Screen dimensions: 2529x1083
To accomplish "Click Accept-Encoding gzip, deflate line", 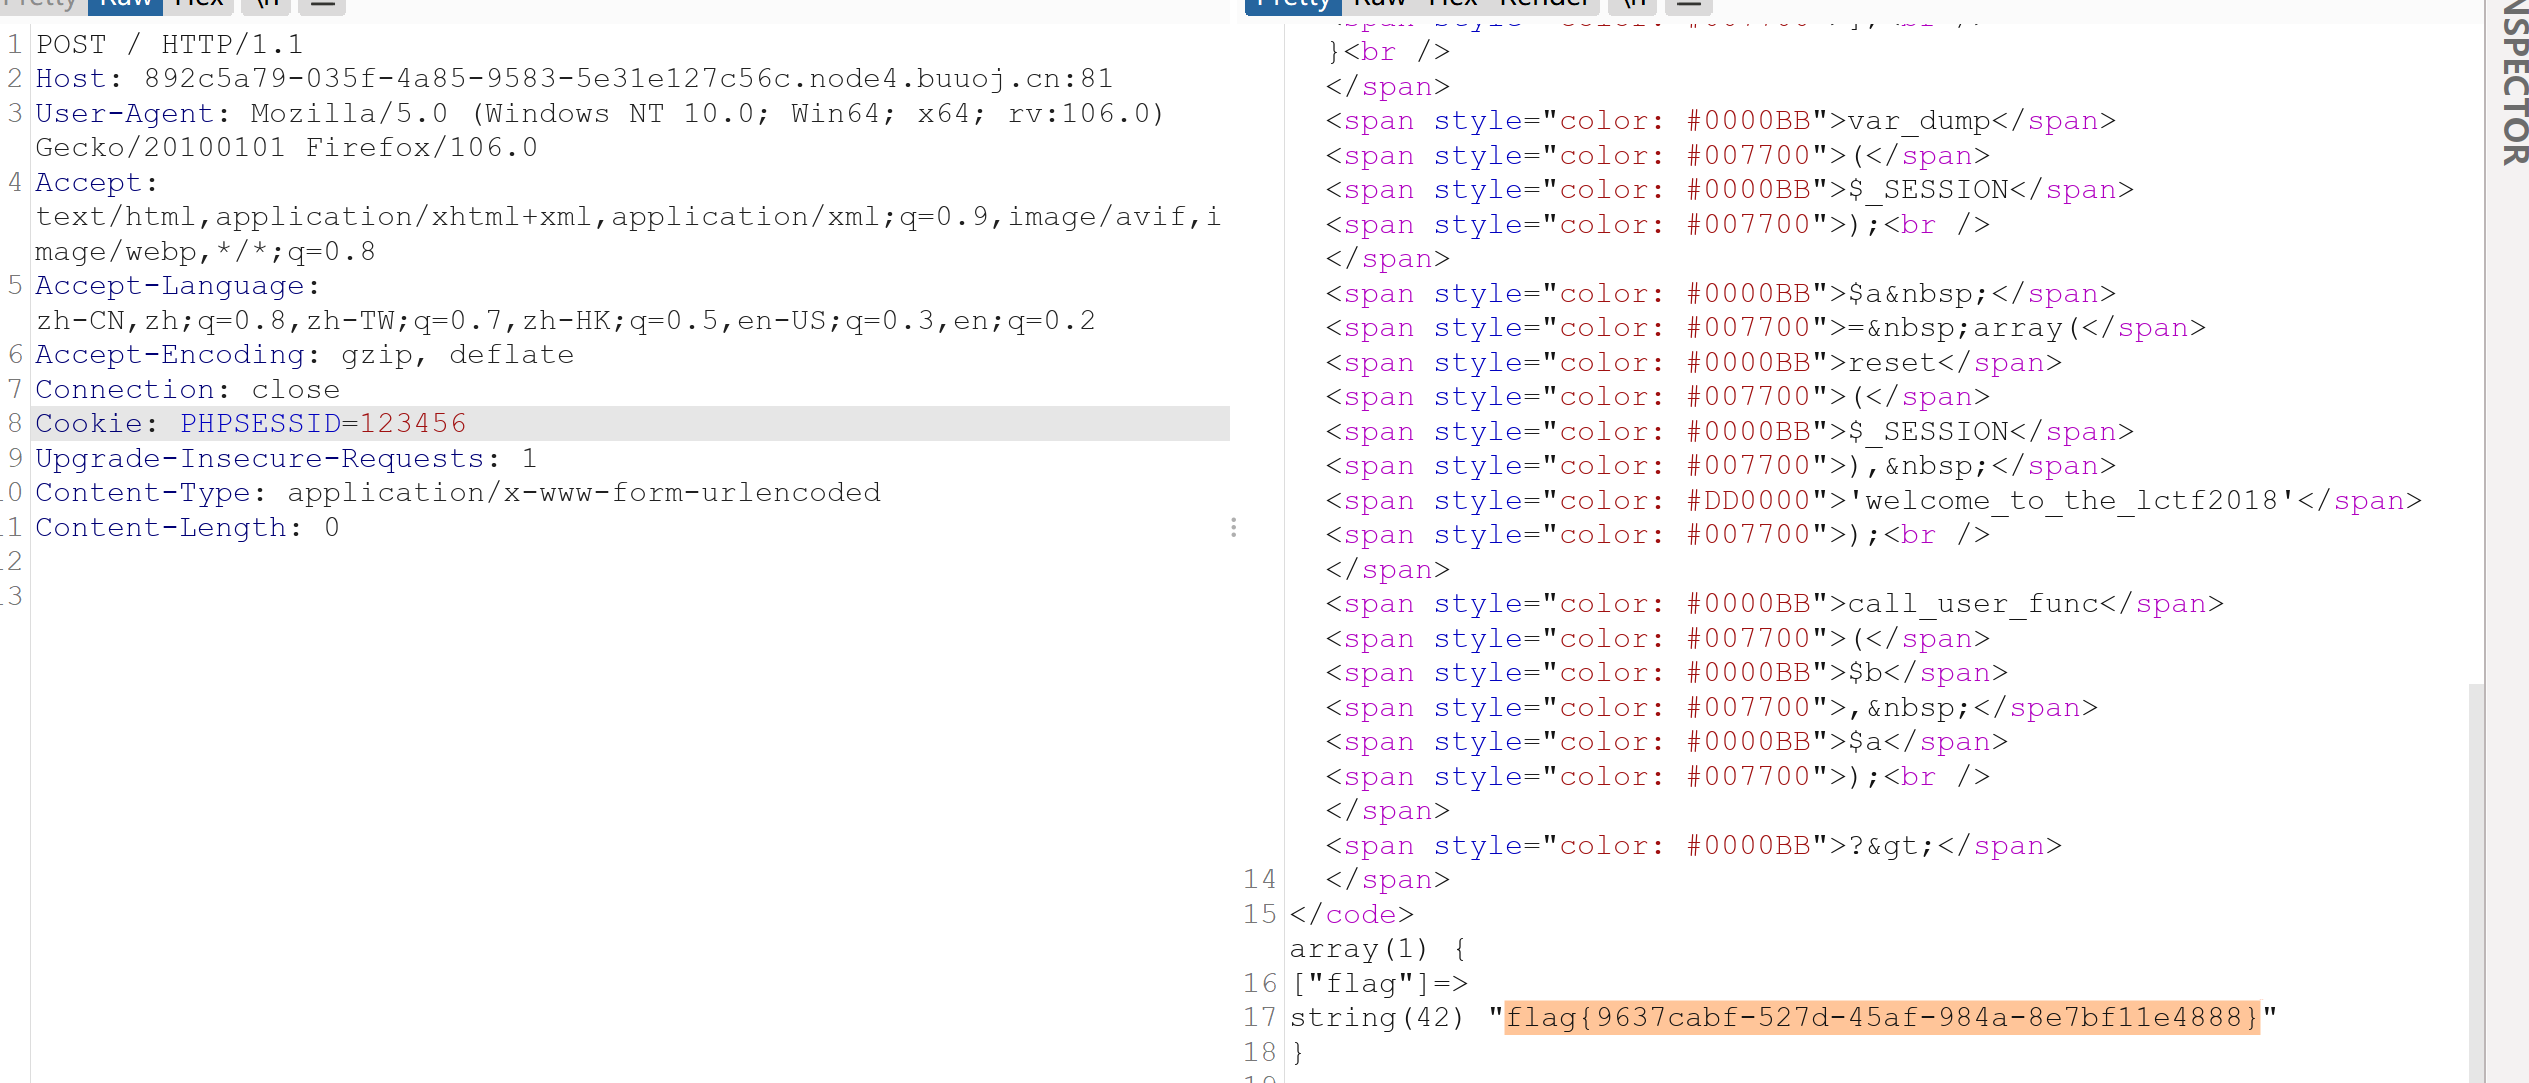I will pyautogui.click(x=305, y=355).
